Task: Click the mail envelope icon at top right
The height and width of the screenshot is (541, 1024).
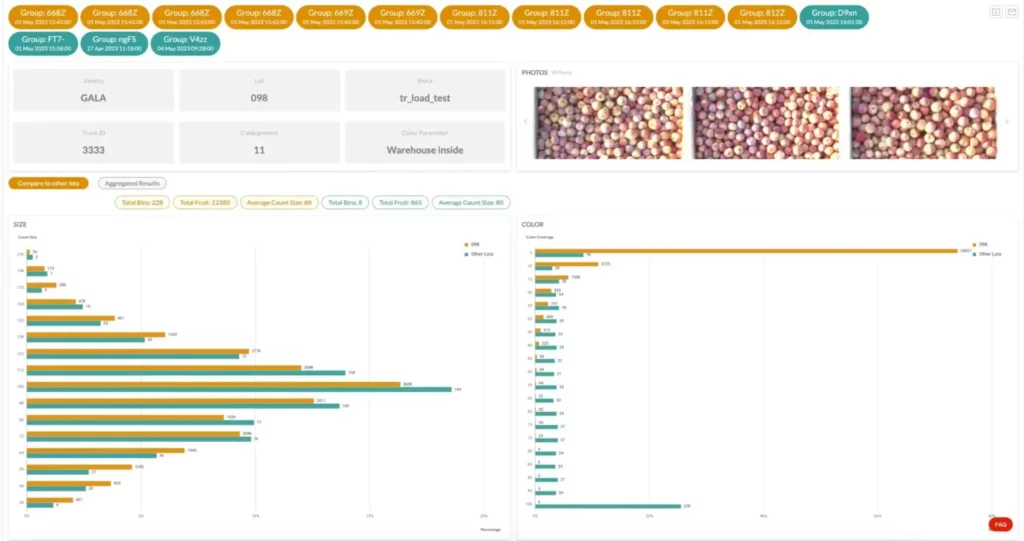Action: (1011, 11)
